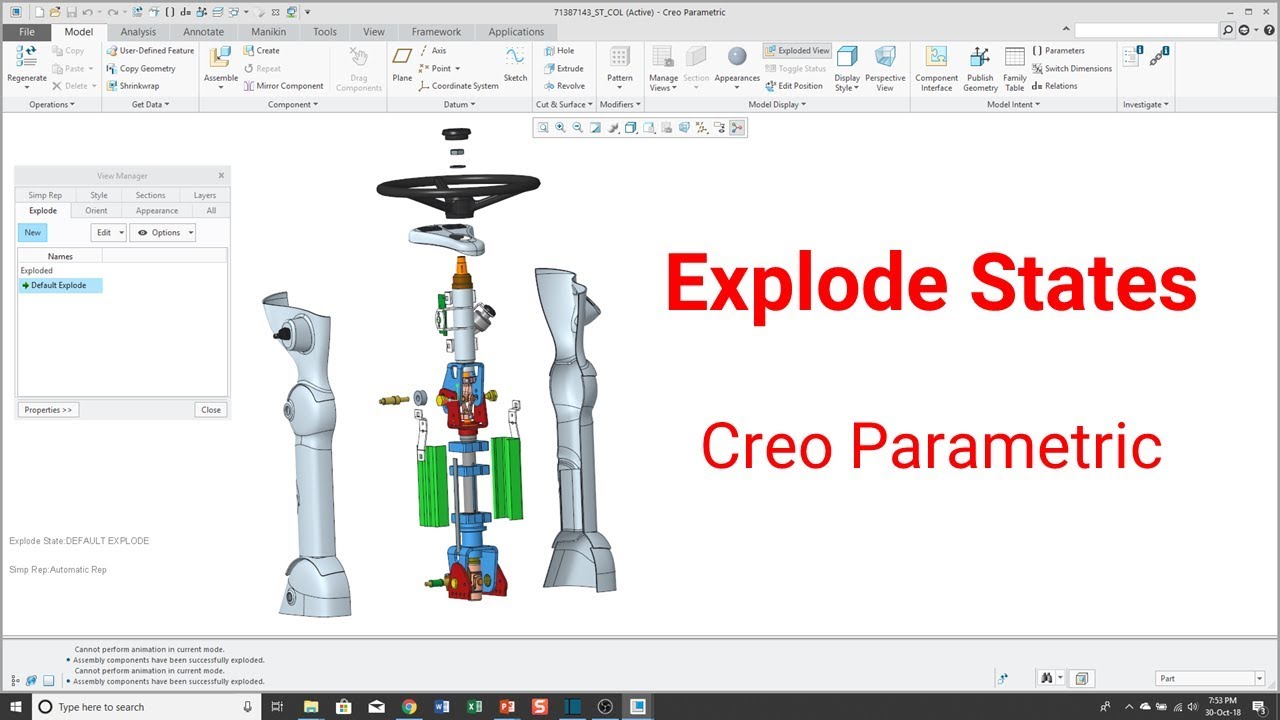Open Parameters
Screen dimensions: 1280x720
[1058, 50]
